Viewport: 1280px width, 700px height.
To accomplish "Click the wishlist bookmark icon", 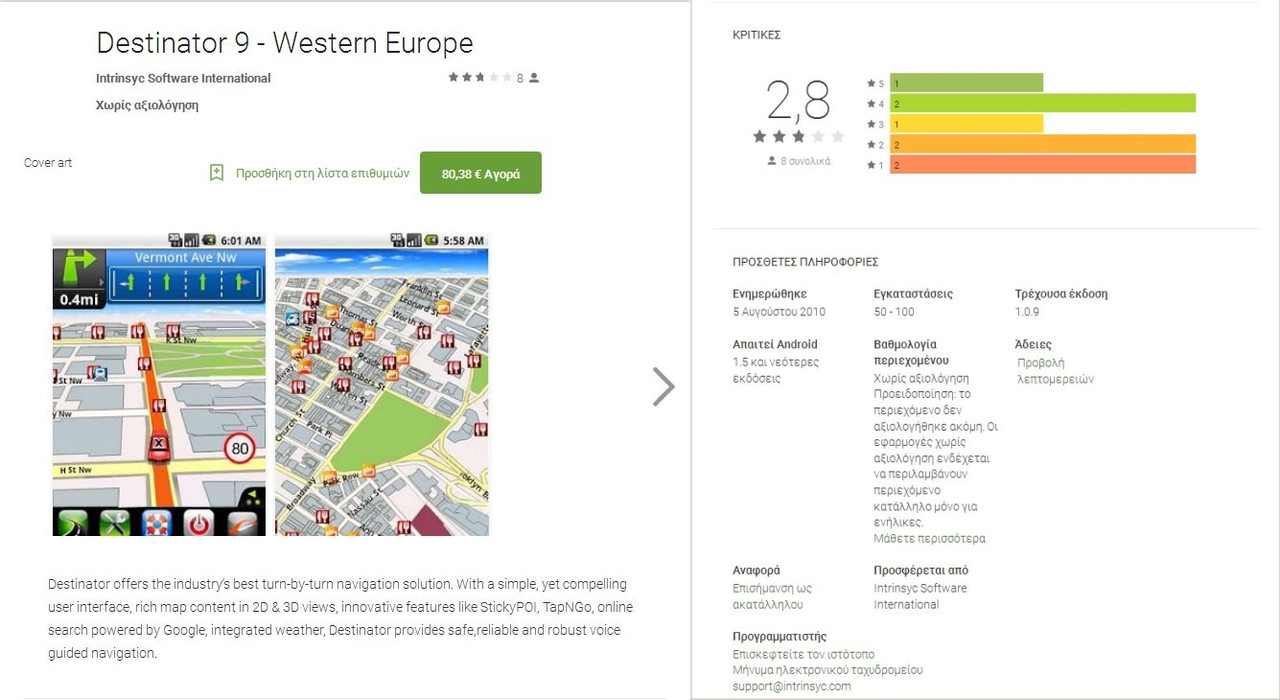I will pyautogui.click(x=216, y=173).
